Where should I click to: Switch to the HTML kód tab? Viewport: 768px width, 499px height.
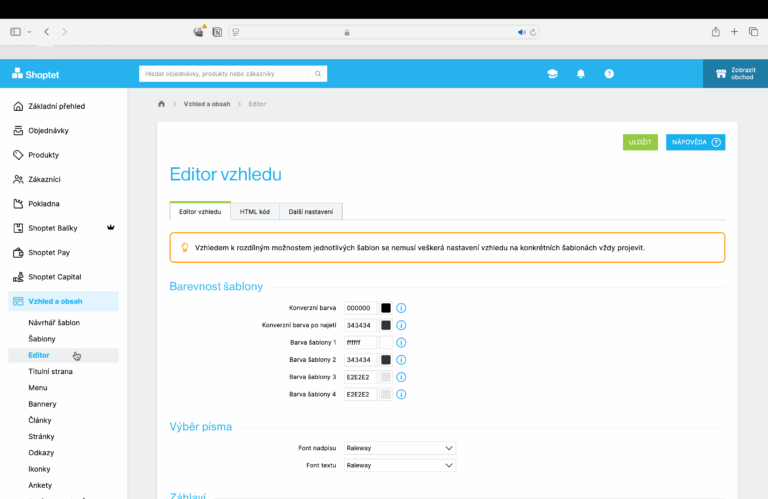255,212
